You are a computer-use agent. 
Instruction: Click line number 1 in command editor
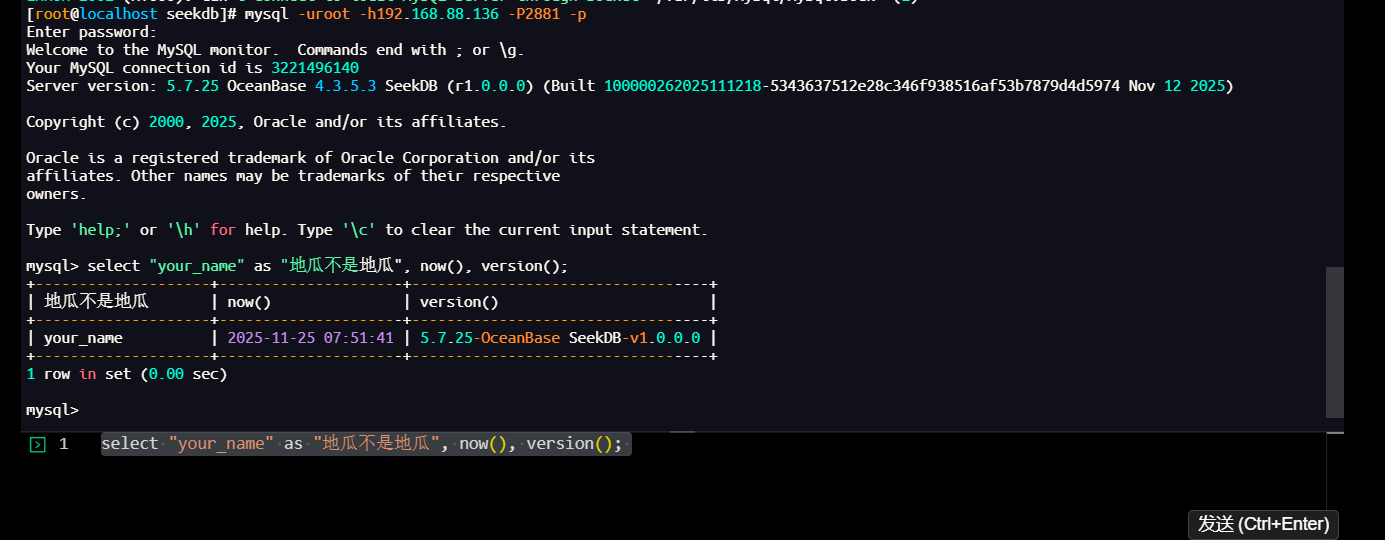pos(63,444)
